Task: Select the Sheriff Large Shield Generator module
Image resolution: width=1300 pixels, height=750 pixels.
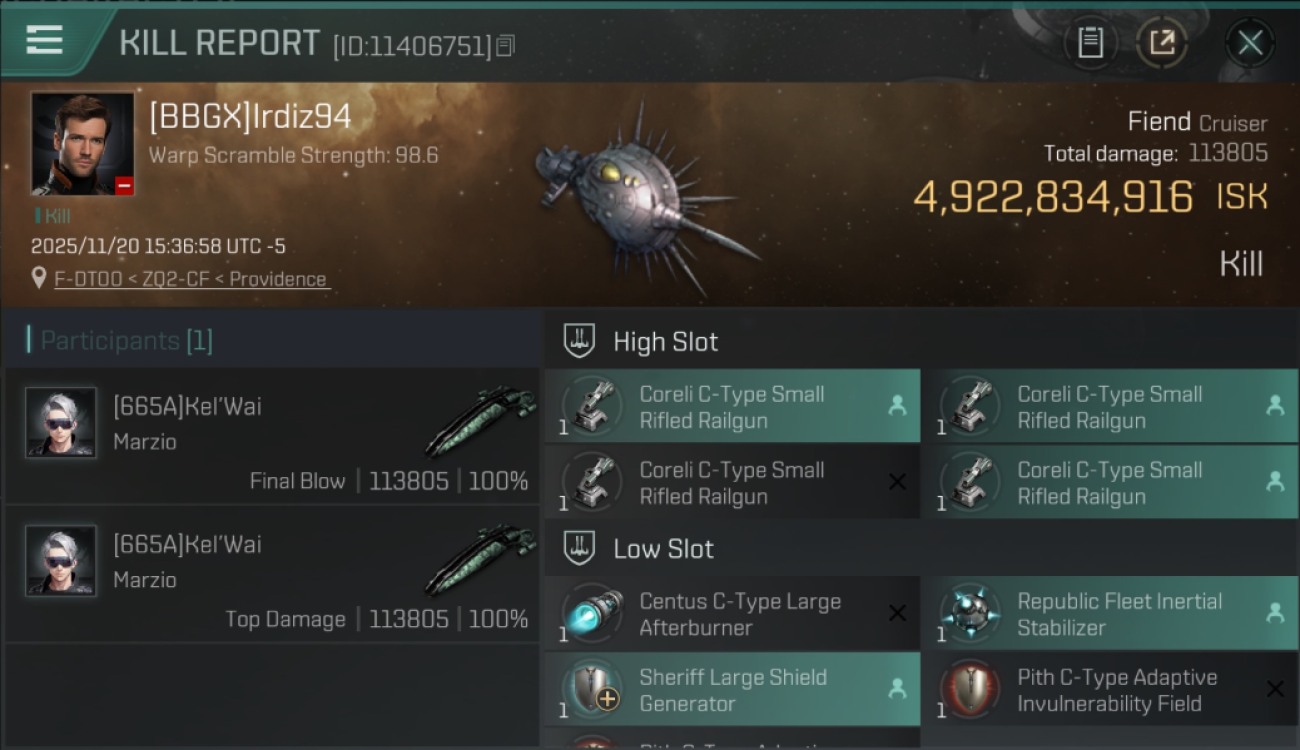Action: [x=732, y=690]
